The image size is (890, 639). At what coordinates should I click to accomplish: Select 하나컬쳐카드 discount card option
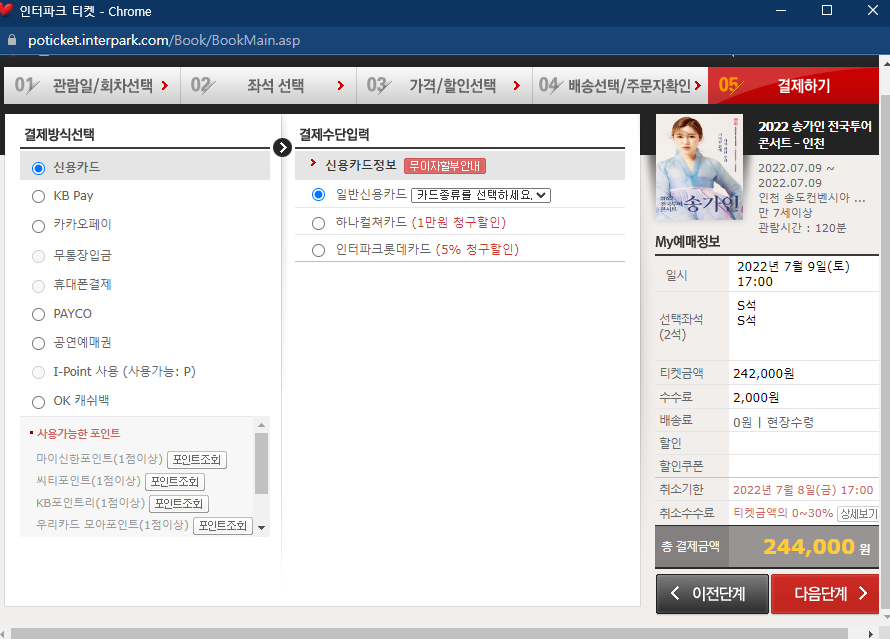tap(318, 224)
